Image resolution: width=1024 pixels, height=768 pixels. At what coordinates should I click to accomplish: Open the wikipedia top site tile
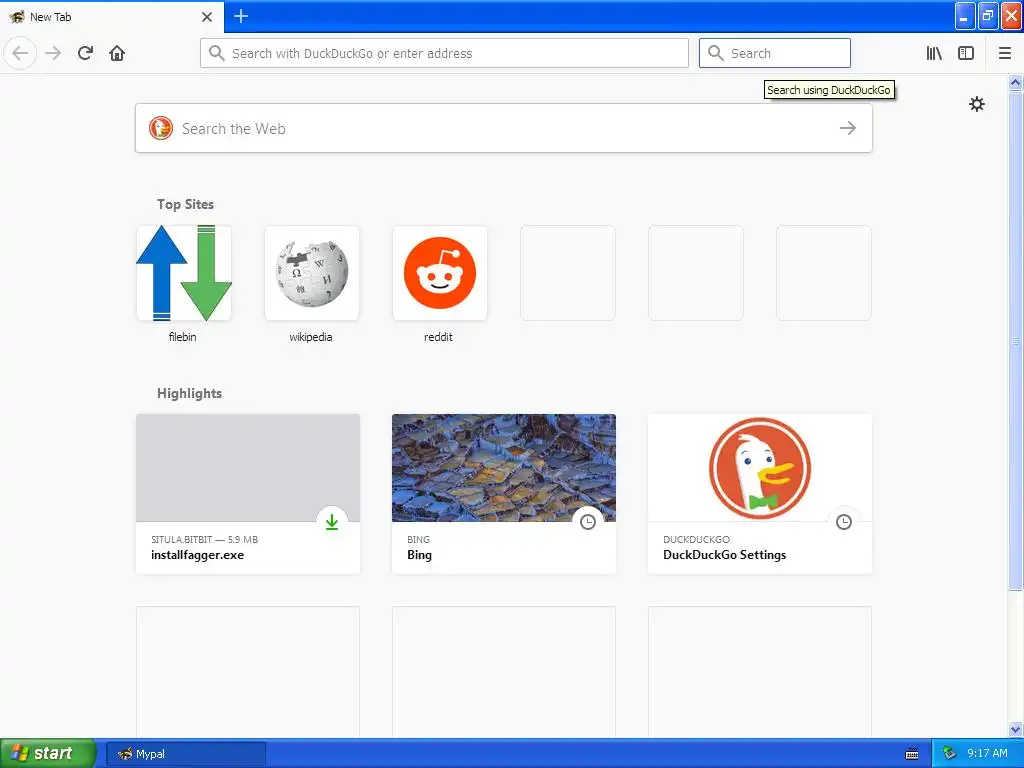[312, 273]
